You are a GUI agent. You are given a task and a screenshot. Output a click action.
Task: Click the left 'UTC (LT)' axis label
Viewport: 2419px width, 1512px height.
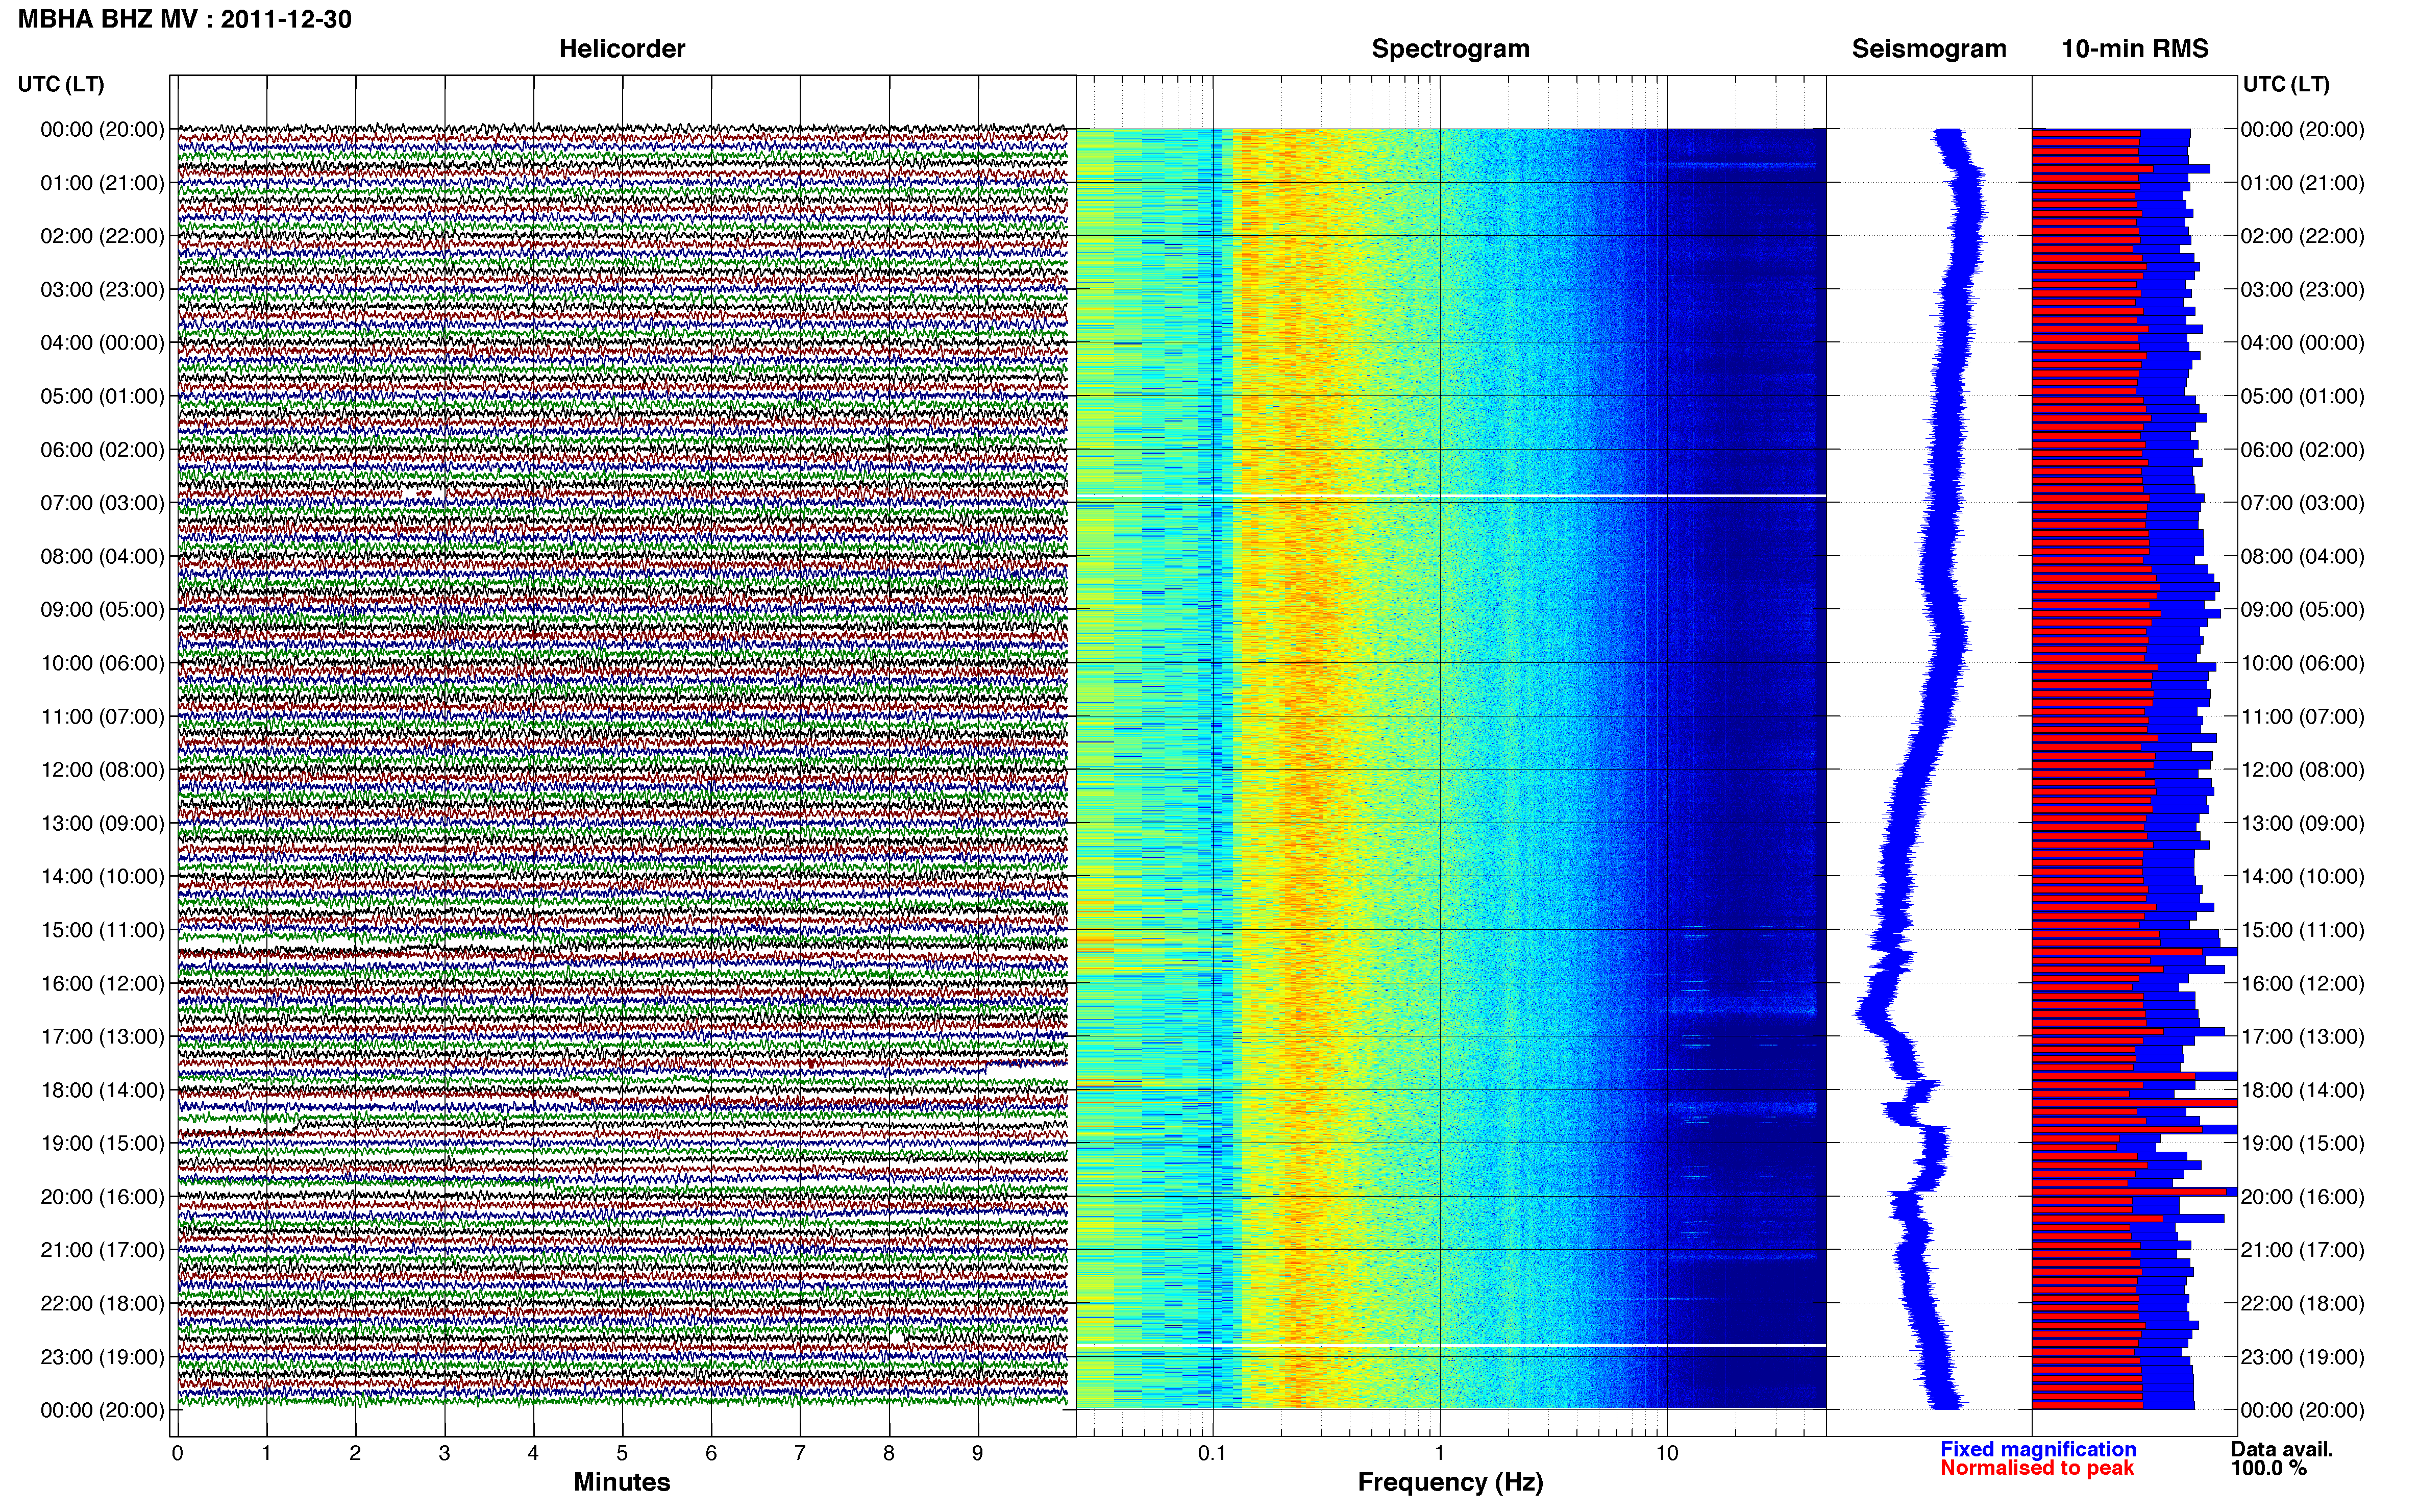[61, 84]
